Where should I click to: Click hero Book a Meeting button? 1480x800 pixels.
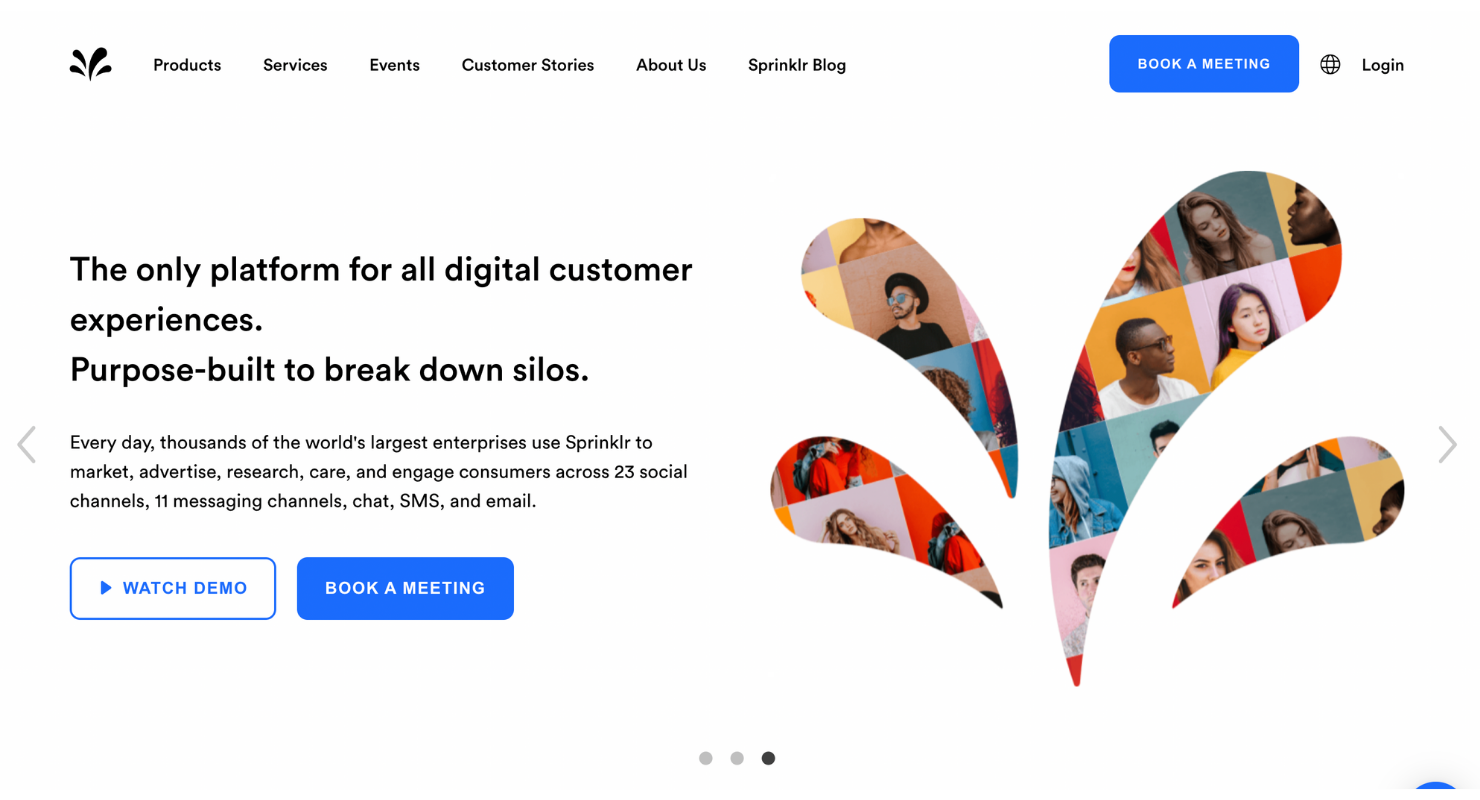click(x=405, y=588)
